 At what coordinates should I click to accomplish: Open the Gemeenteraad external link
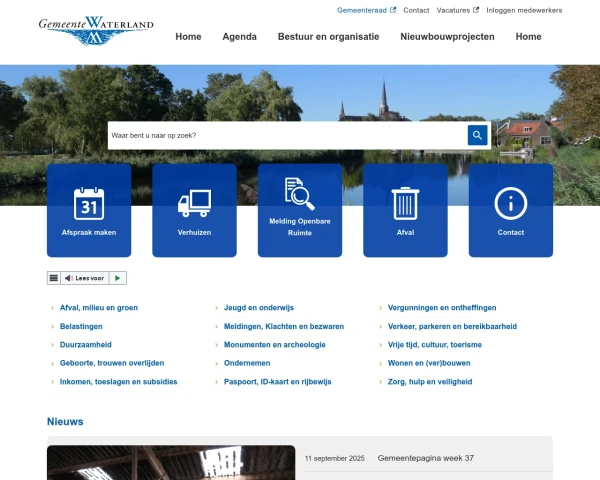tap(366, 10)
